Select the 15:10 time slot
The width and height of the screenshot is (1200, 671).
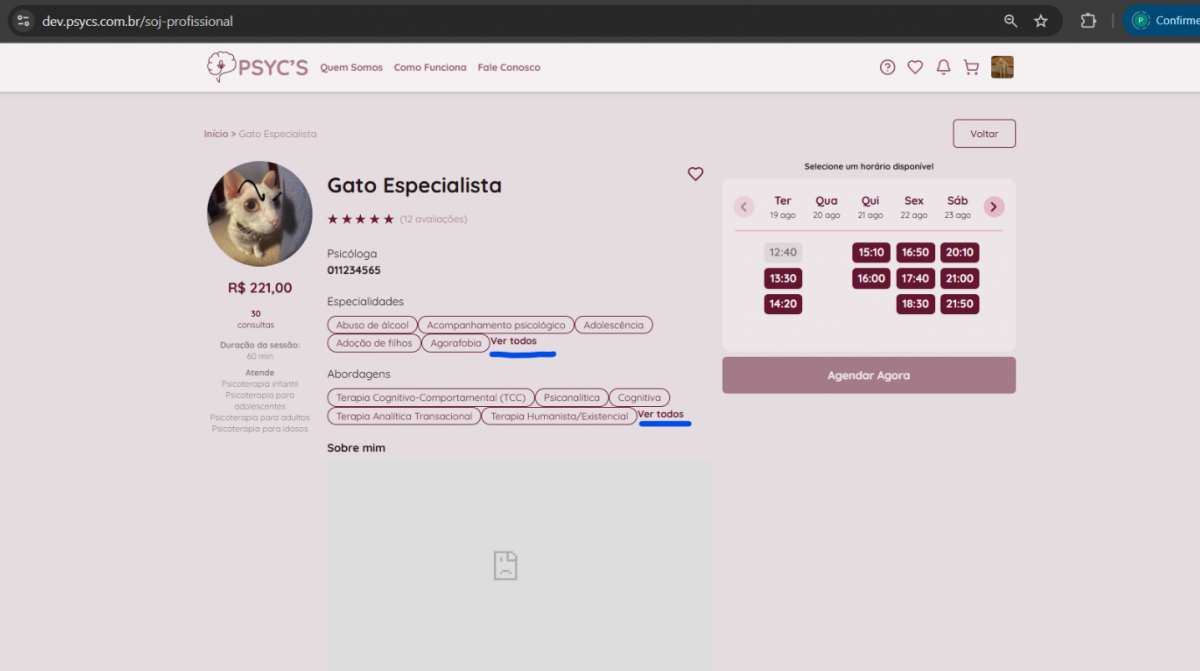(x=871, y=252)
